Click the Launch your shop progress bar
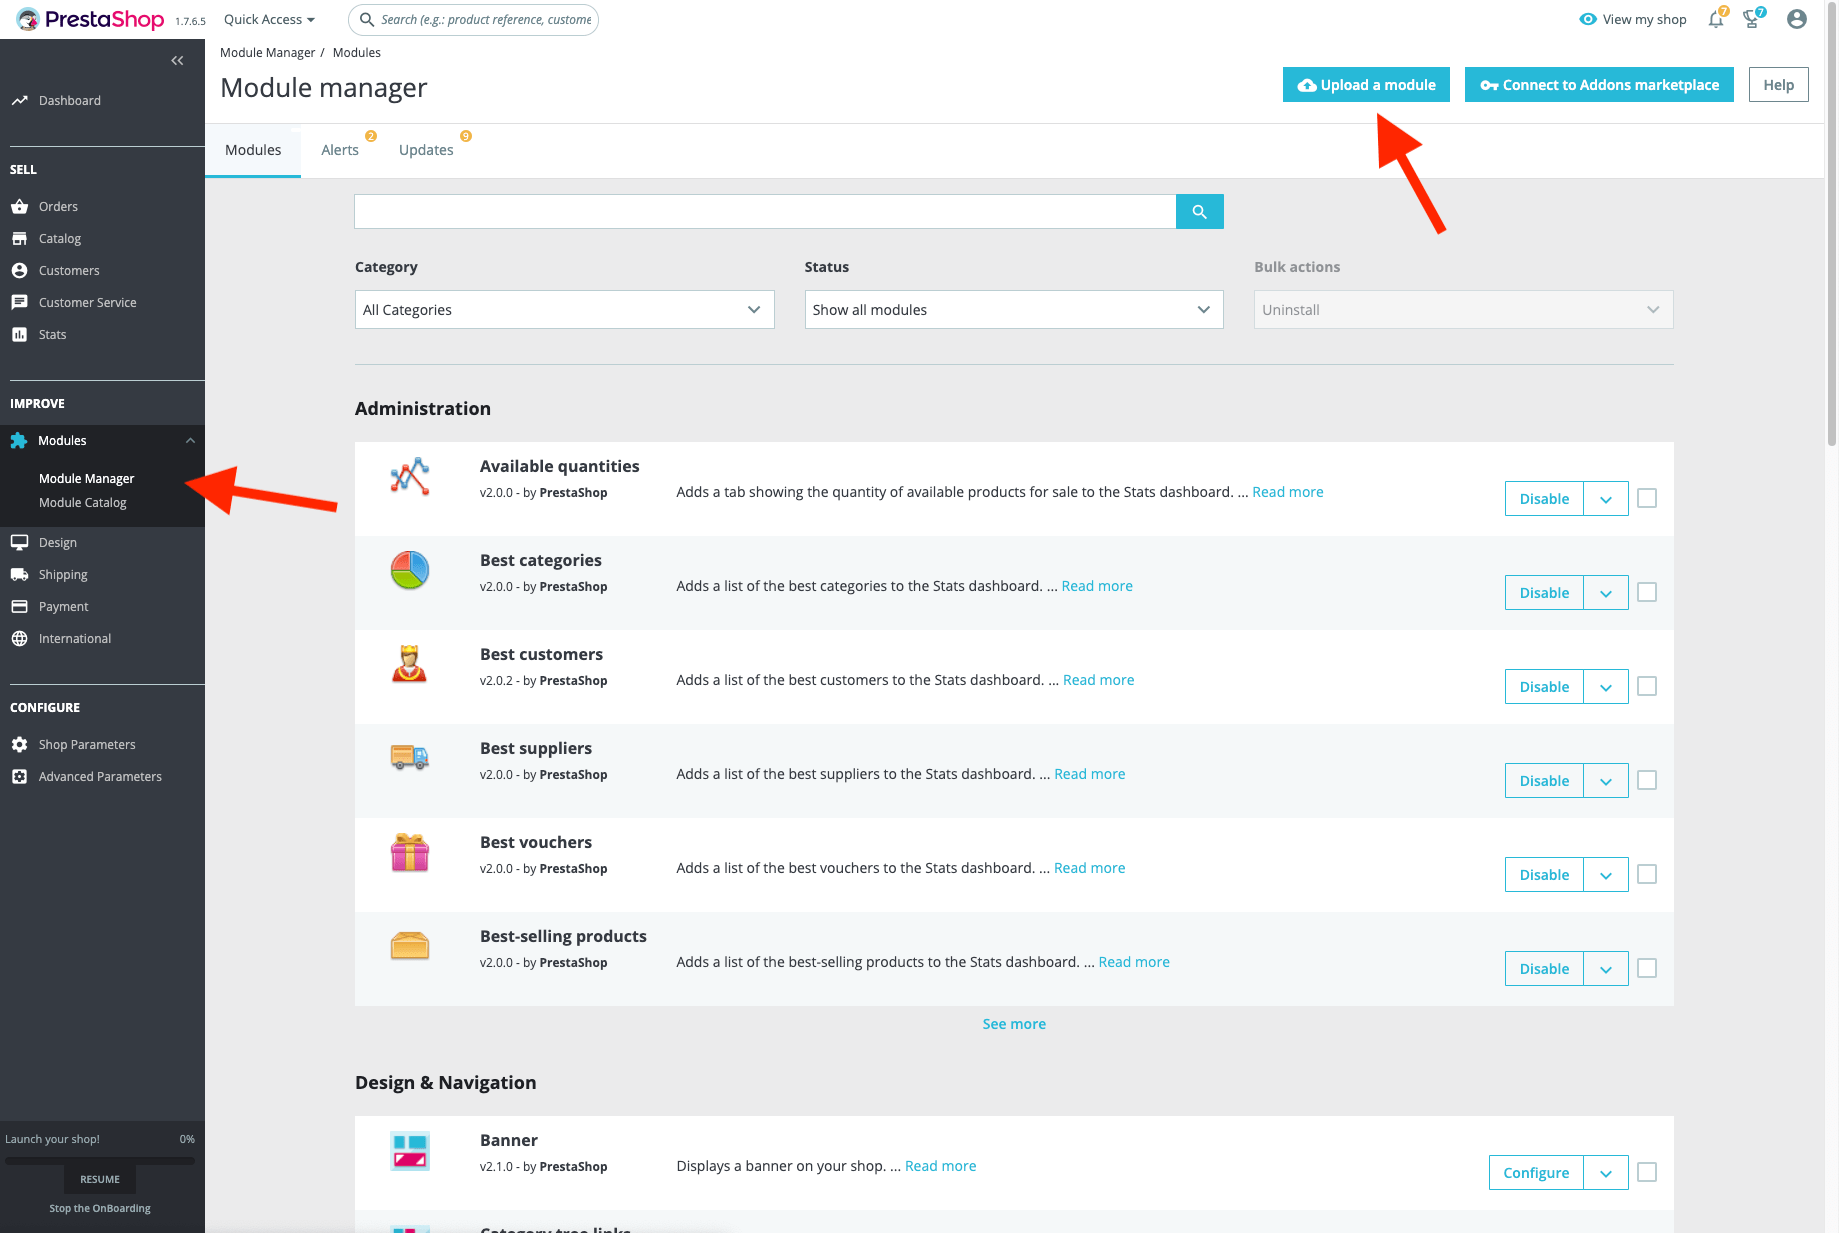This screenshot has height=1233, width=1839. (x=100, y=1161)
